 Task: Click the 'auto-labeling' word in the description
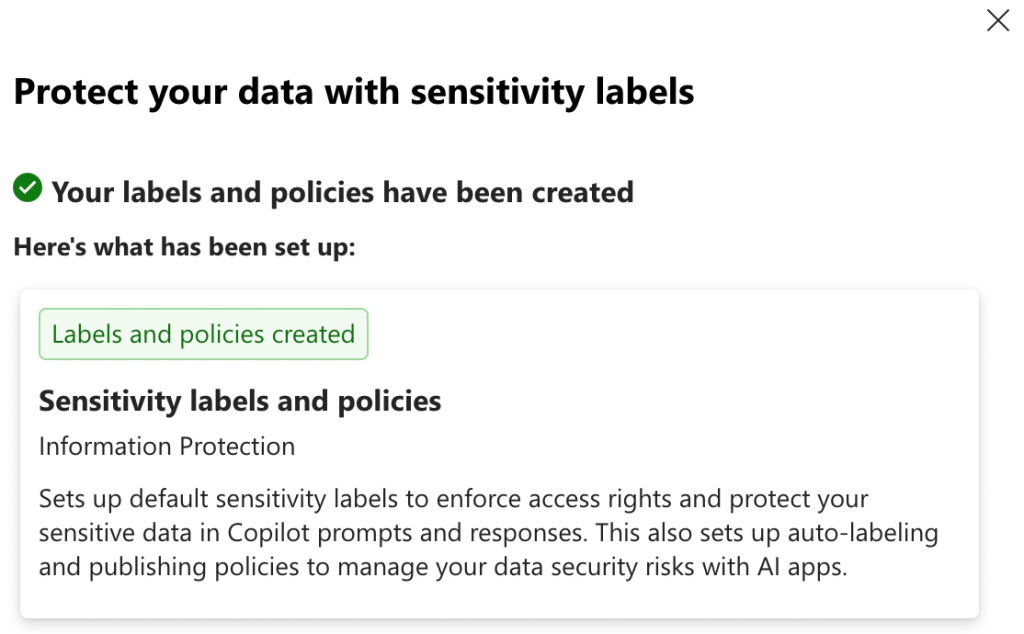tap(874, 533)
